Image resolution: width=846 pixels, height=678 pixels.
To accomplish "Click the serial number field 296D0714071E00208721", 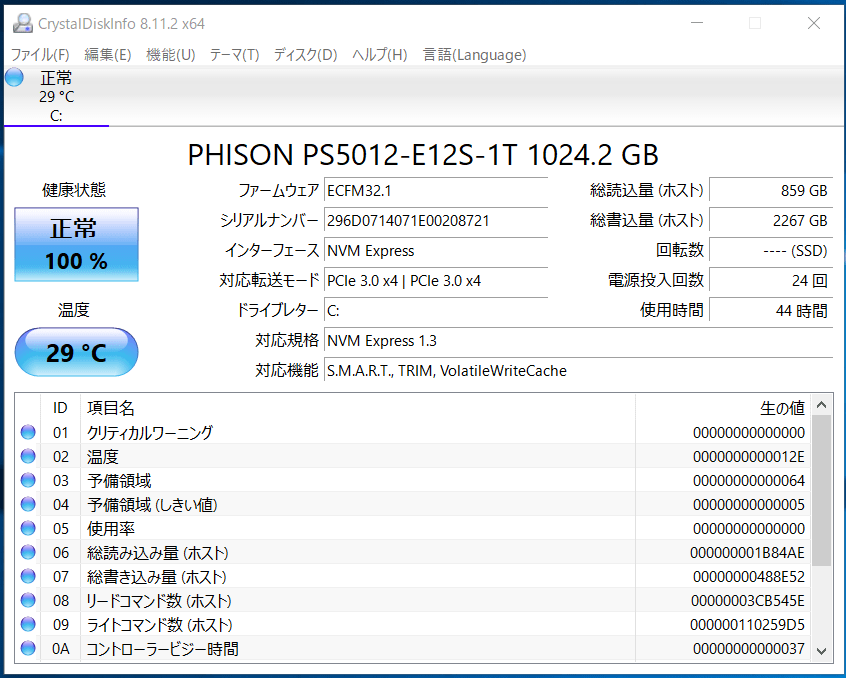I will coord(436,221).
